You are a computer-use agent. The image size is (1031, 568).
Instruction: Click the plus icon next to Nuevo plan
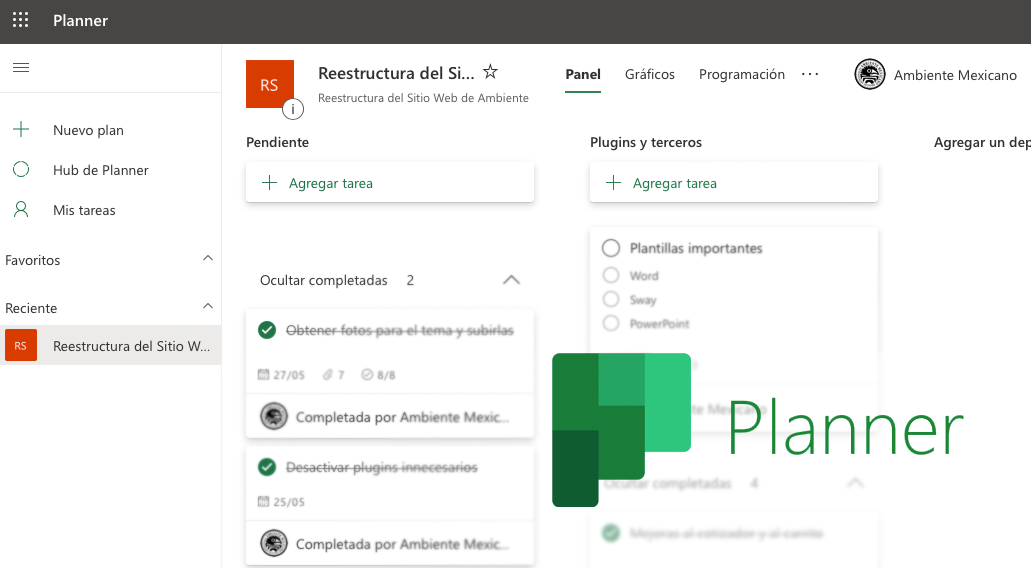click(21, 130)
